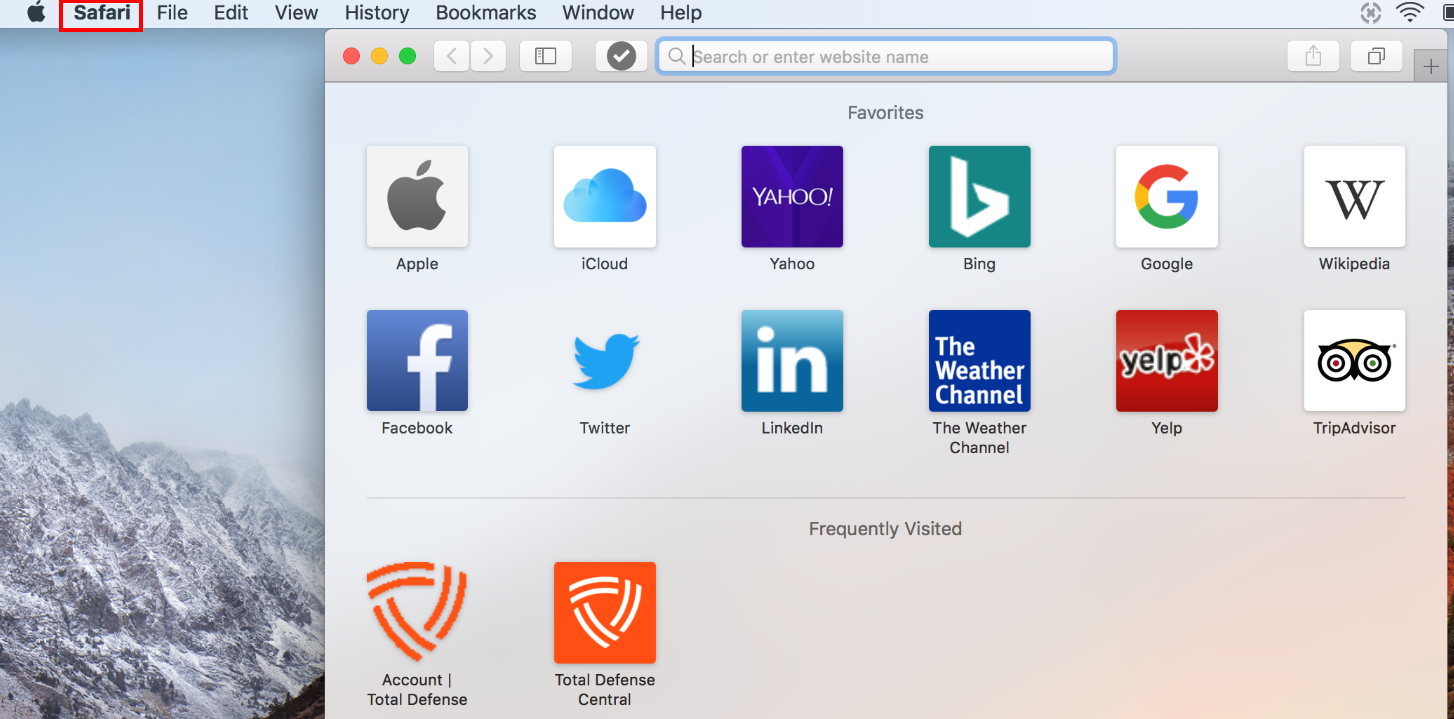Open the History menu
This screenshot has height=719, width=1454.
pyautogui.click(x=377, y=13)
